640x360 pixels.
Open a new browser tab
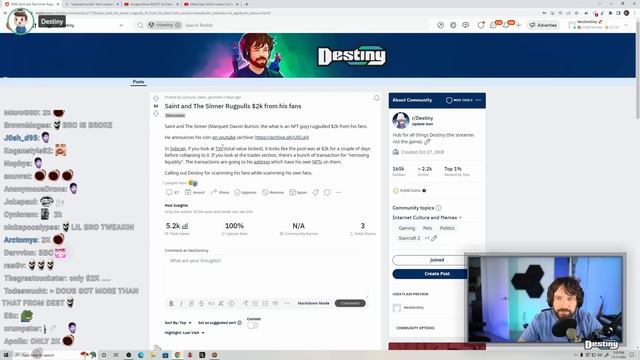tap(246, 4)
